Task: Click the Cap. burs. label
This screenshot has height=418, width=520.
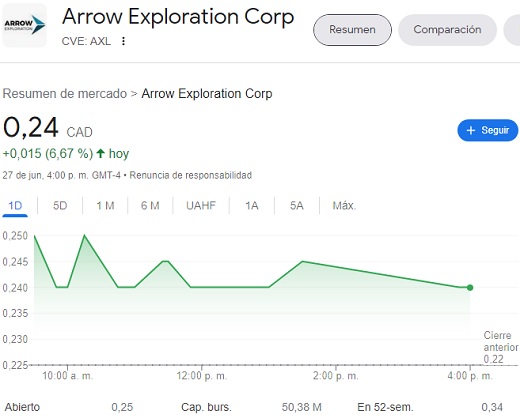Action: click(206, 407)
